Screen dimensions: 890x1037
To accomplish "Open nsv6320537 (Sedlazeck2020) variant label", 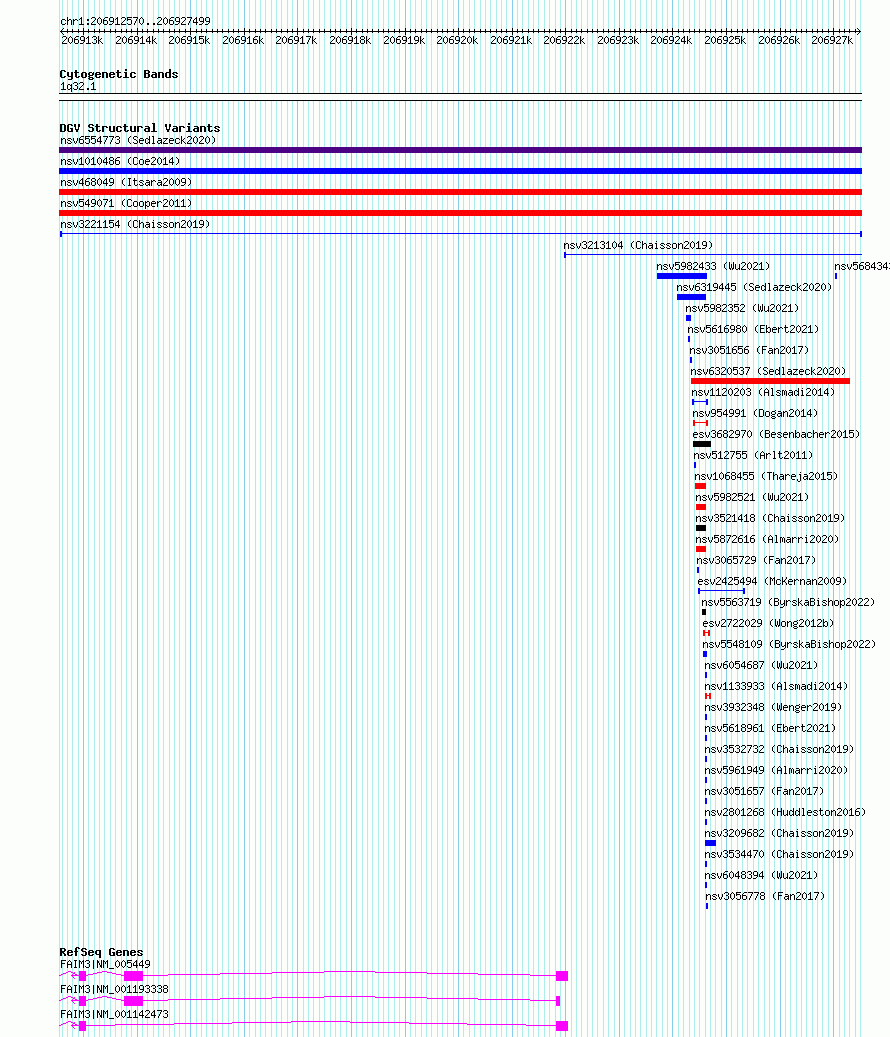I will coord(768,372).
